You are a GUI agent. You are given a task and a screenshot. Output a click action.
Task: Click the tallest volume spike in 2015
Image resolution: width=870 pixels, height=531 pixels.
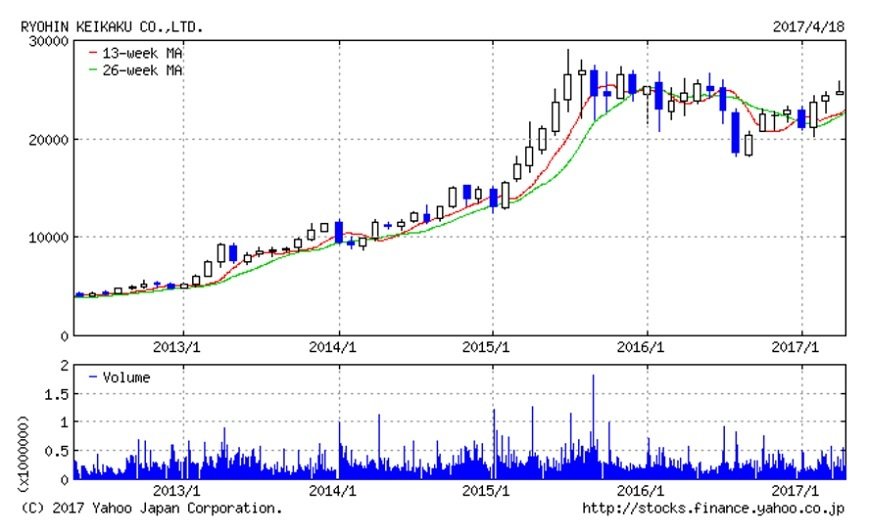point(593,420)
